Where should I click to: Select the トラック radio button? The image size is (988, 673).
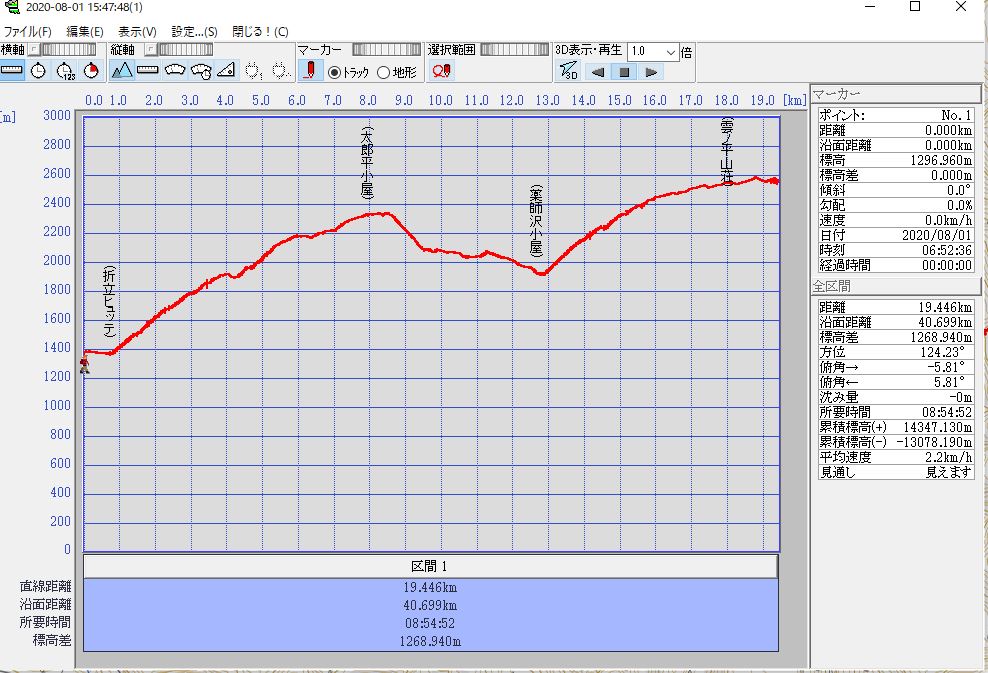coord(334,72)
